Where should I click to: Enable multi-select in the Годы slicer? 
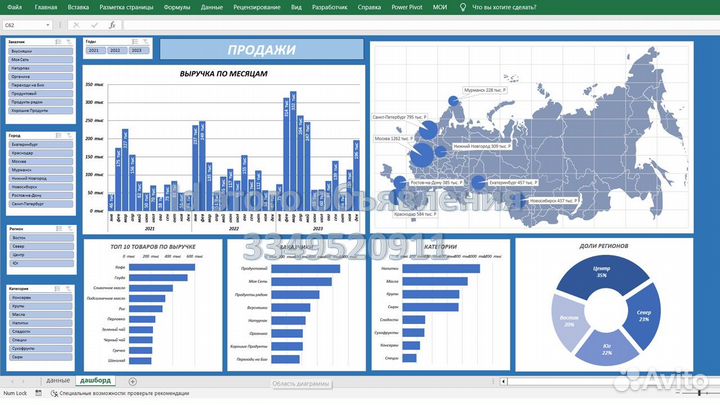coord(135,42)
